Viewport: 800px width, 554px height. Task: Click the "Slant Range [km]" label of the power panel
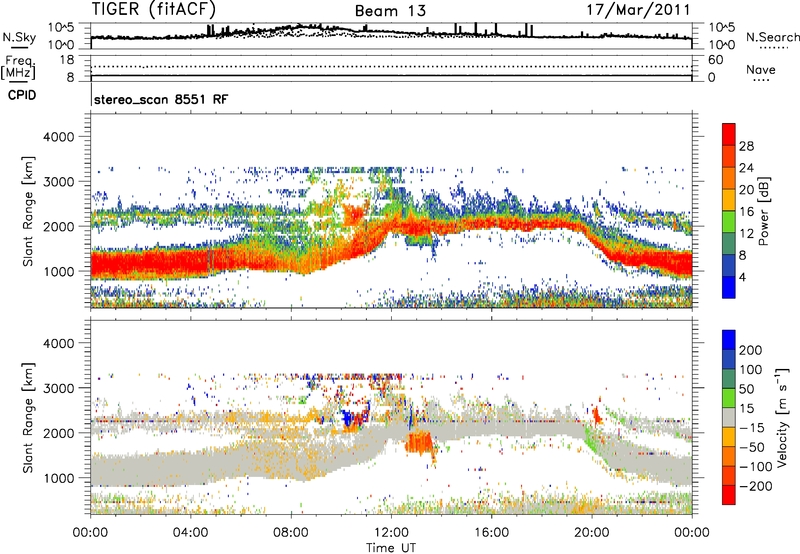pyautogui.click(x=28, y=211)
